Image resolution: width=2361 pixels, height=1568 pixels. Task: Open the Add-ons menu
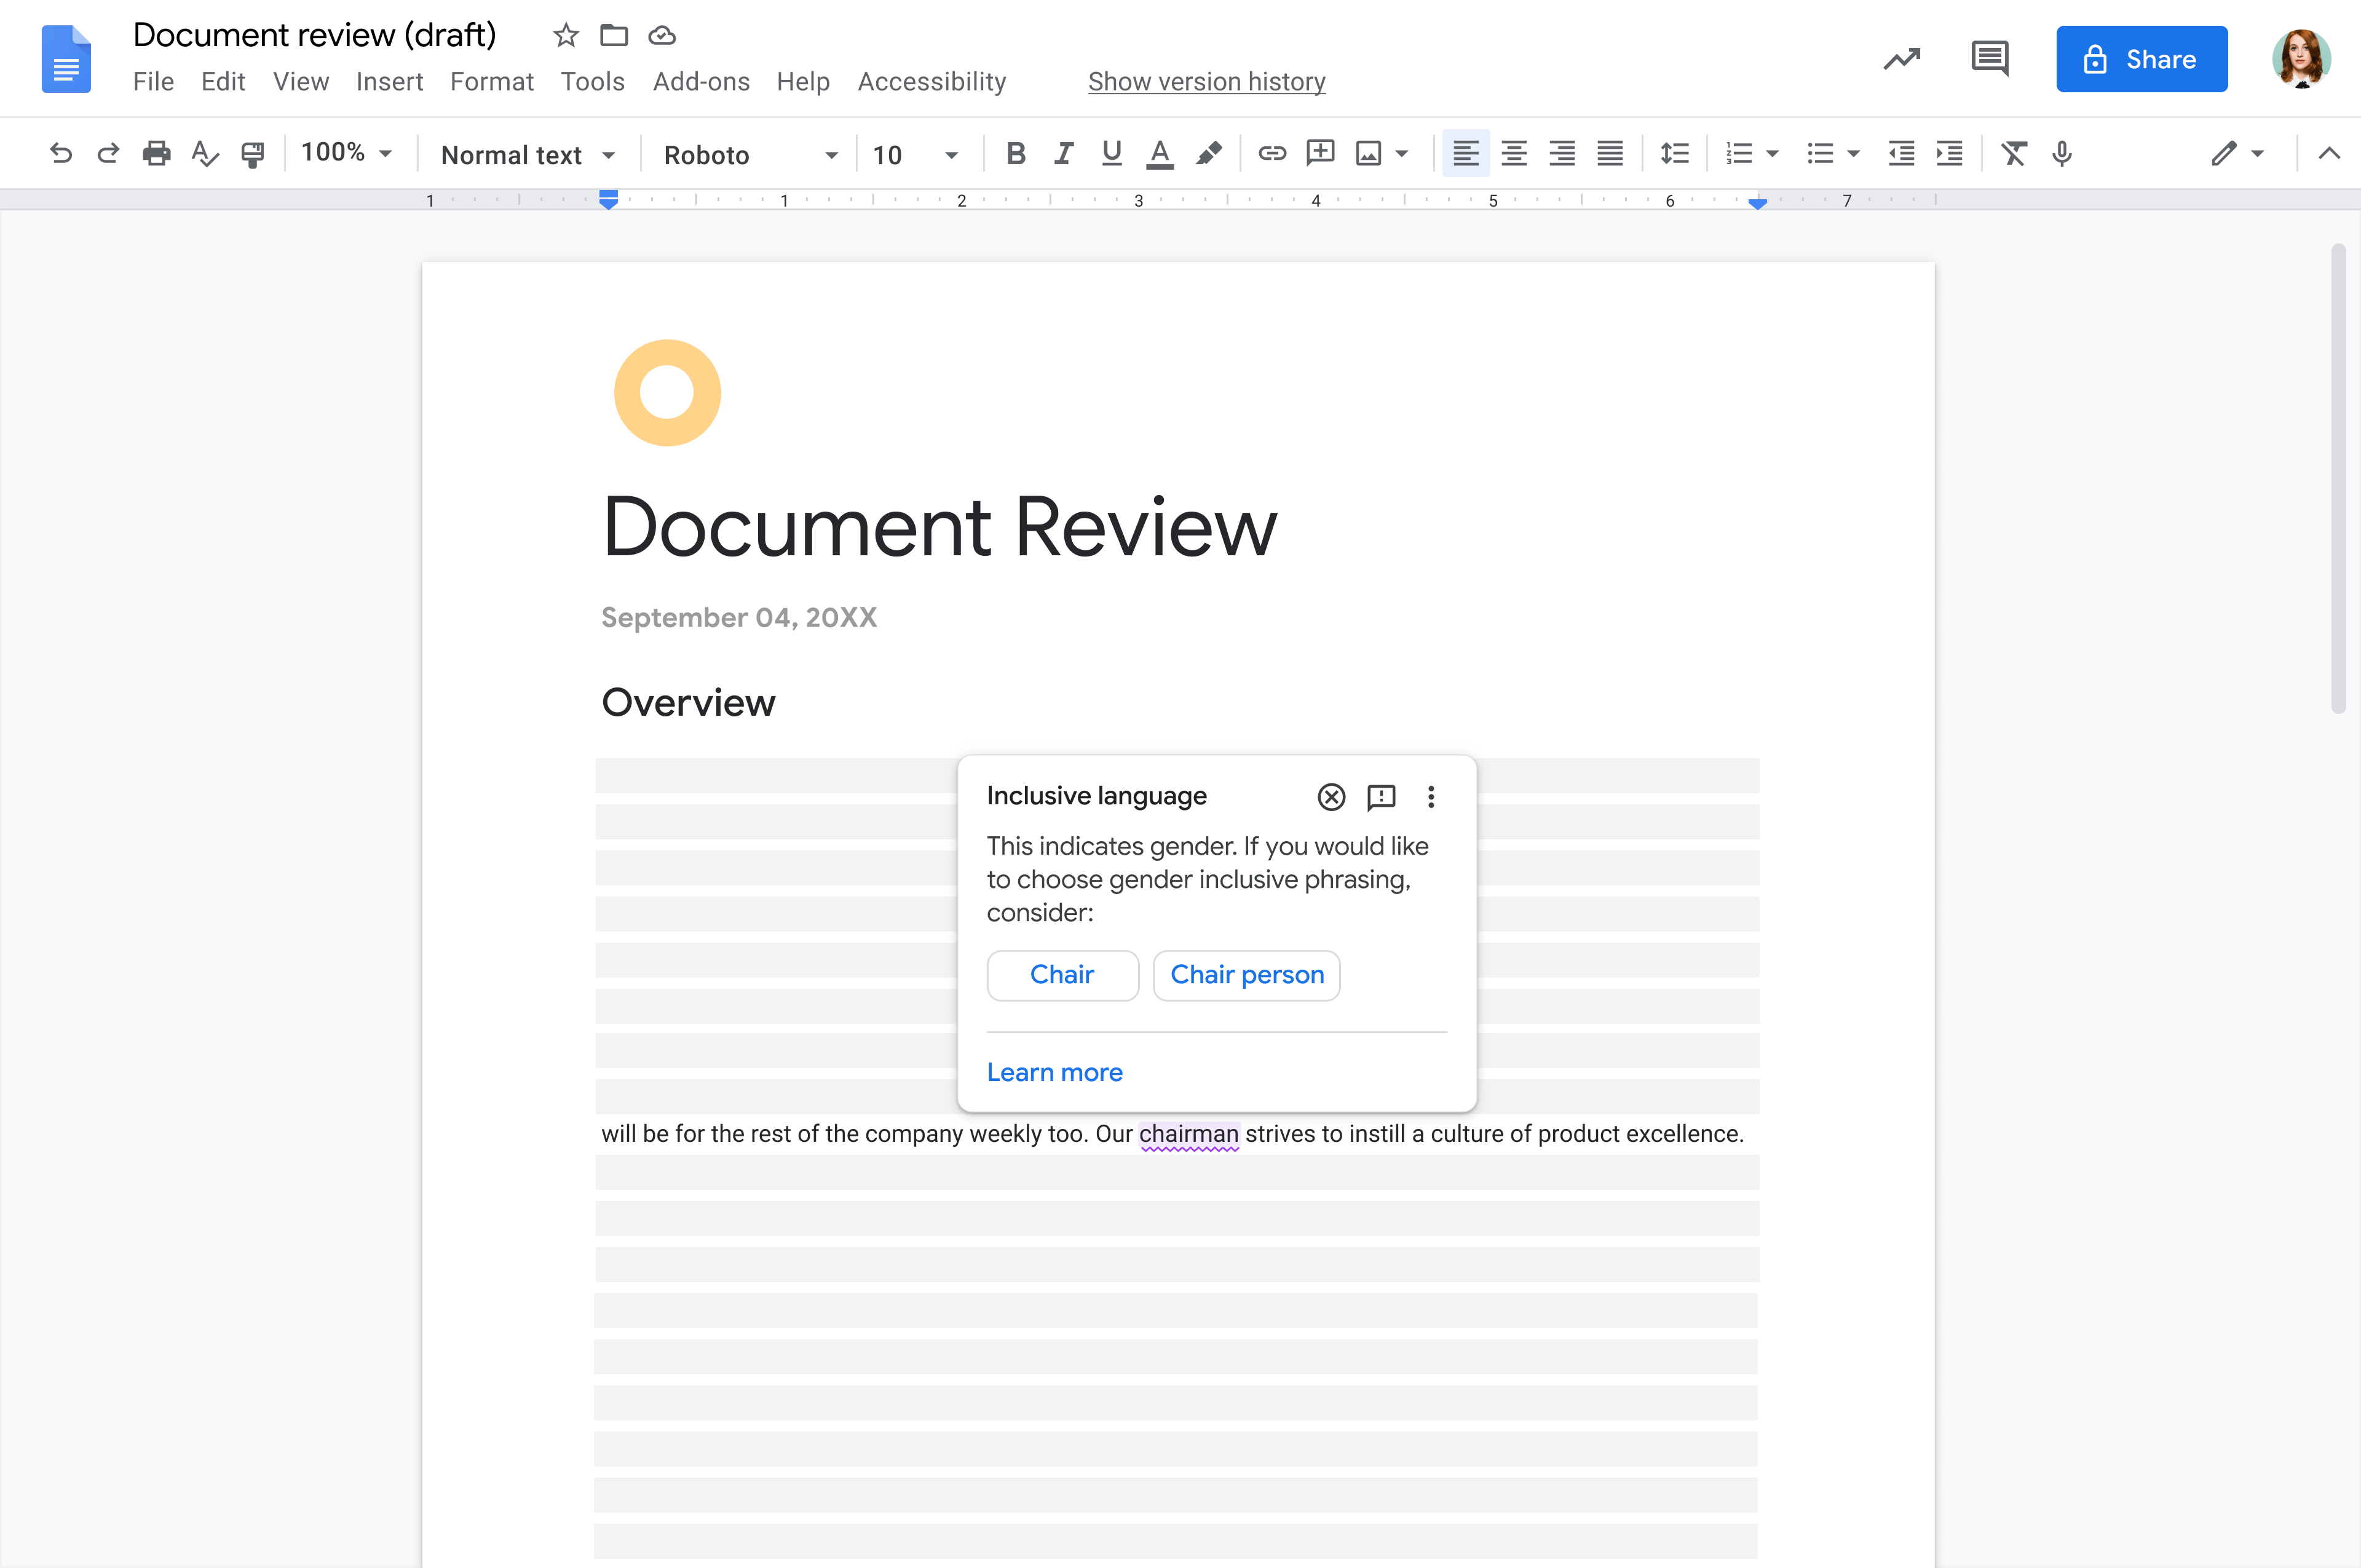(x=700, y=81)
